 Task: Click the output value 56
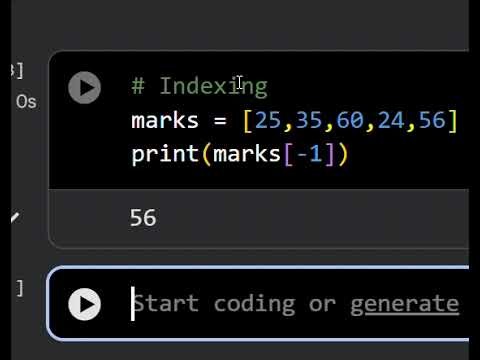coord(143,218)
